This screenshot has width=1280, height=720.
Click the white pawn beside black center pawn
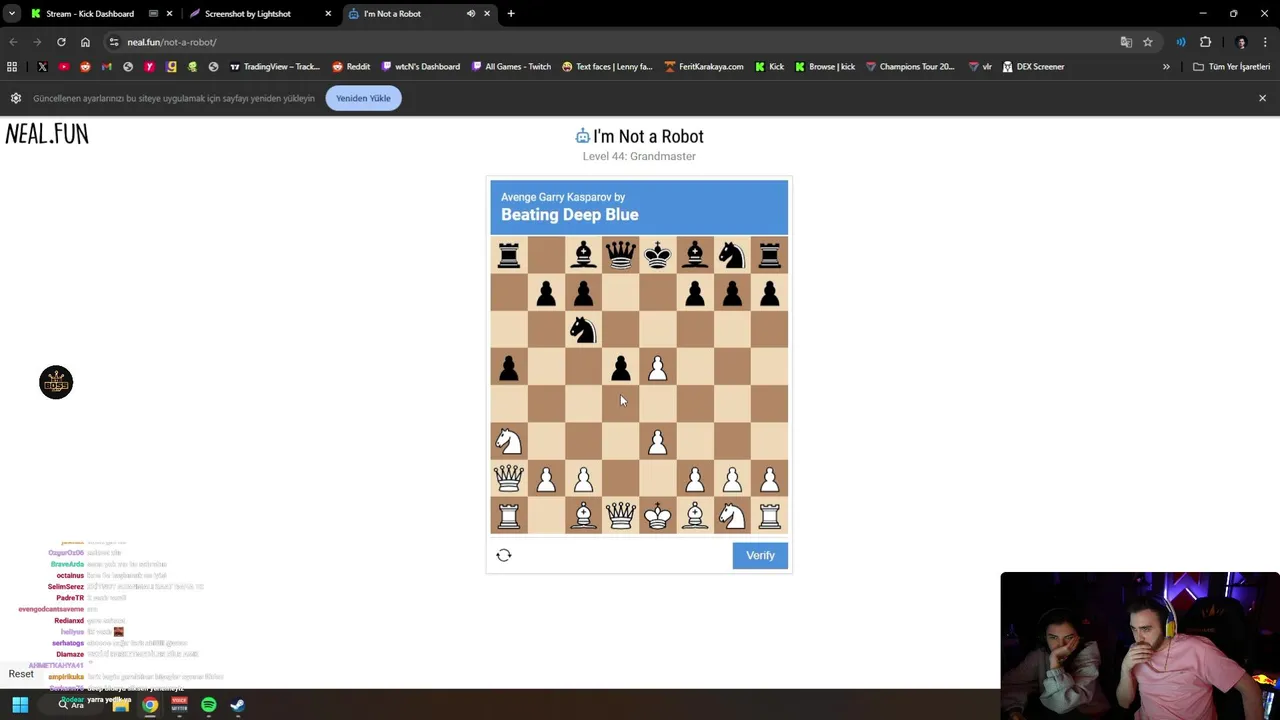tap(658, 368)
